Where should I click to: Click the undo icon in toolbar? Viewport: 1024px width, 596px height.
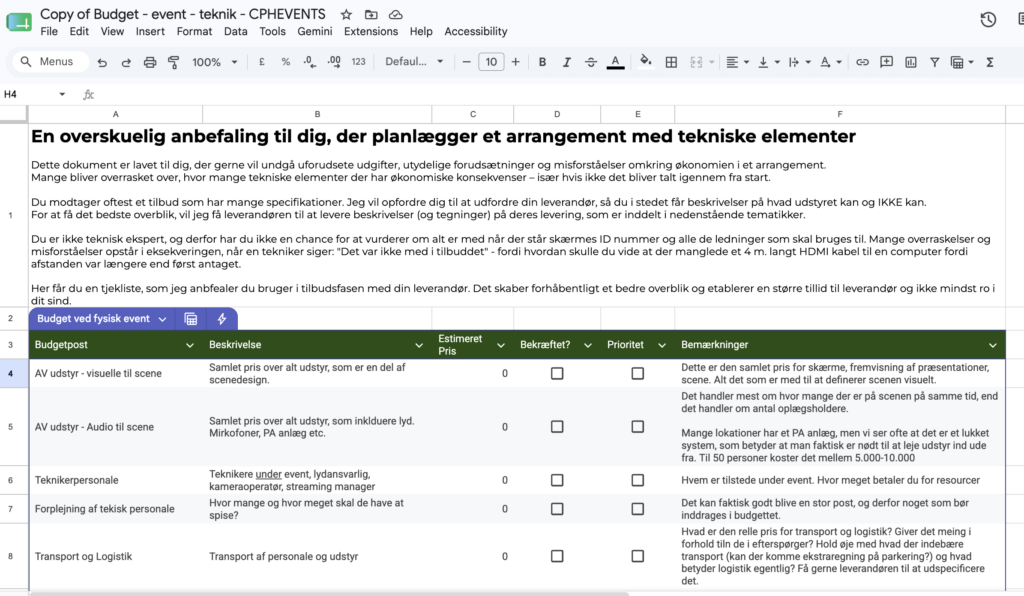click(x=102, y=62)
